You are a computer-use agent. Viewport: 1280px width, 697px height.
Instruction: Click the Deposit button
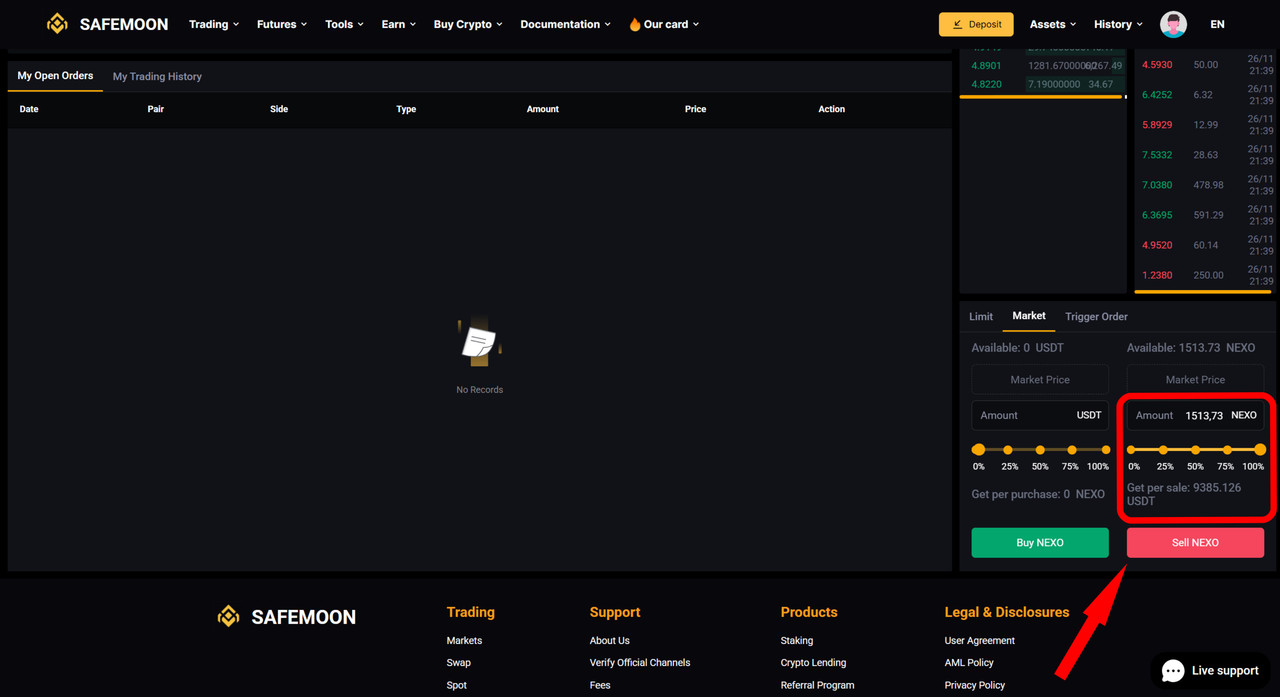click(976, 24)
